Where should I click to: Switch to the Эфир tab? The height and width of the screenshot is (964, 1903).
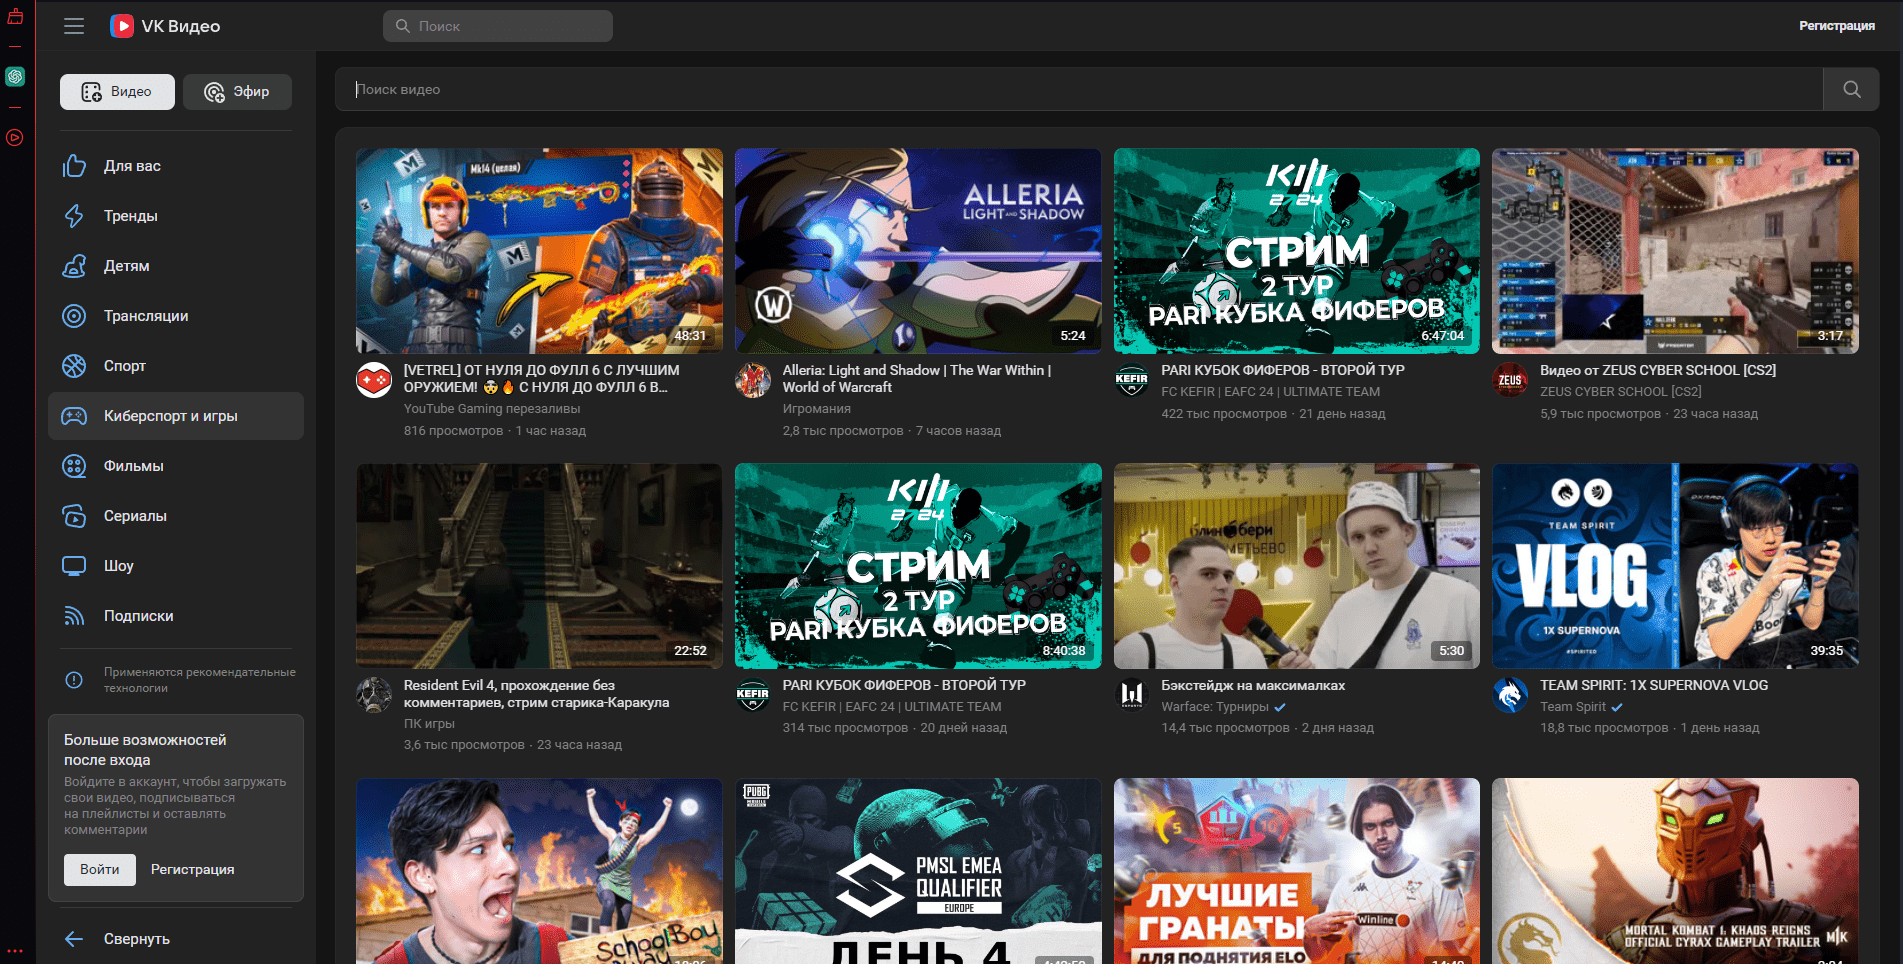[237, 91]
